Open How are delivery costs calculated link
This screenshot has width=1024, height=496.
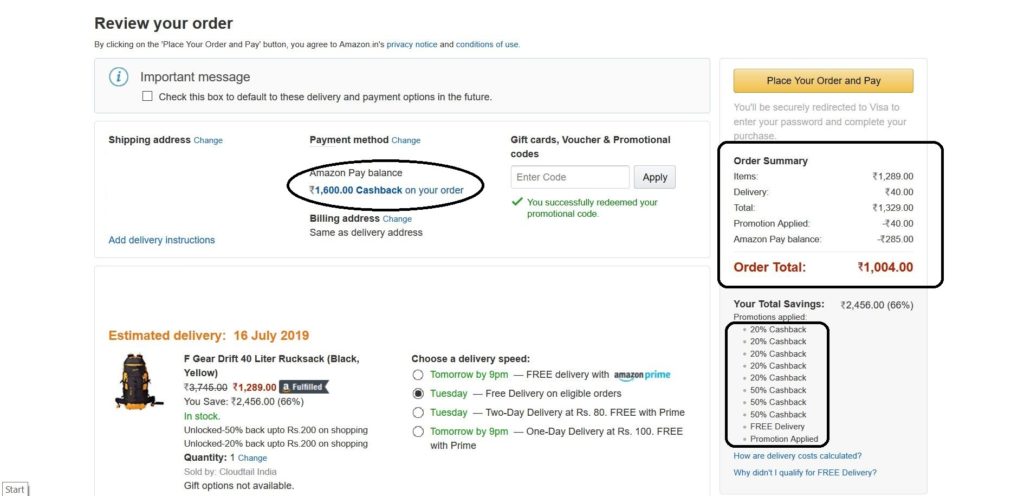pos(797,456)
